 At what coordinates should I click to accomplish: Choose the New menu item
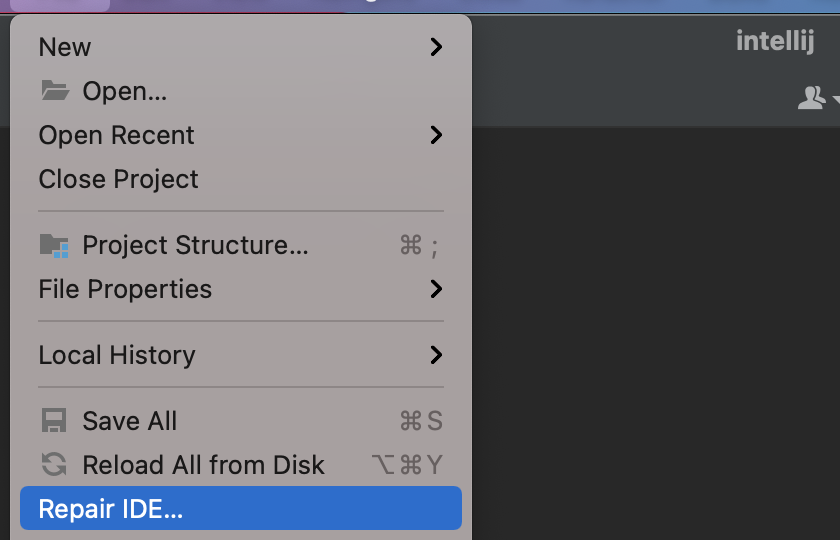[241, 47]
